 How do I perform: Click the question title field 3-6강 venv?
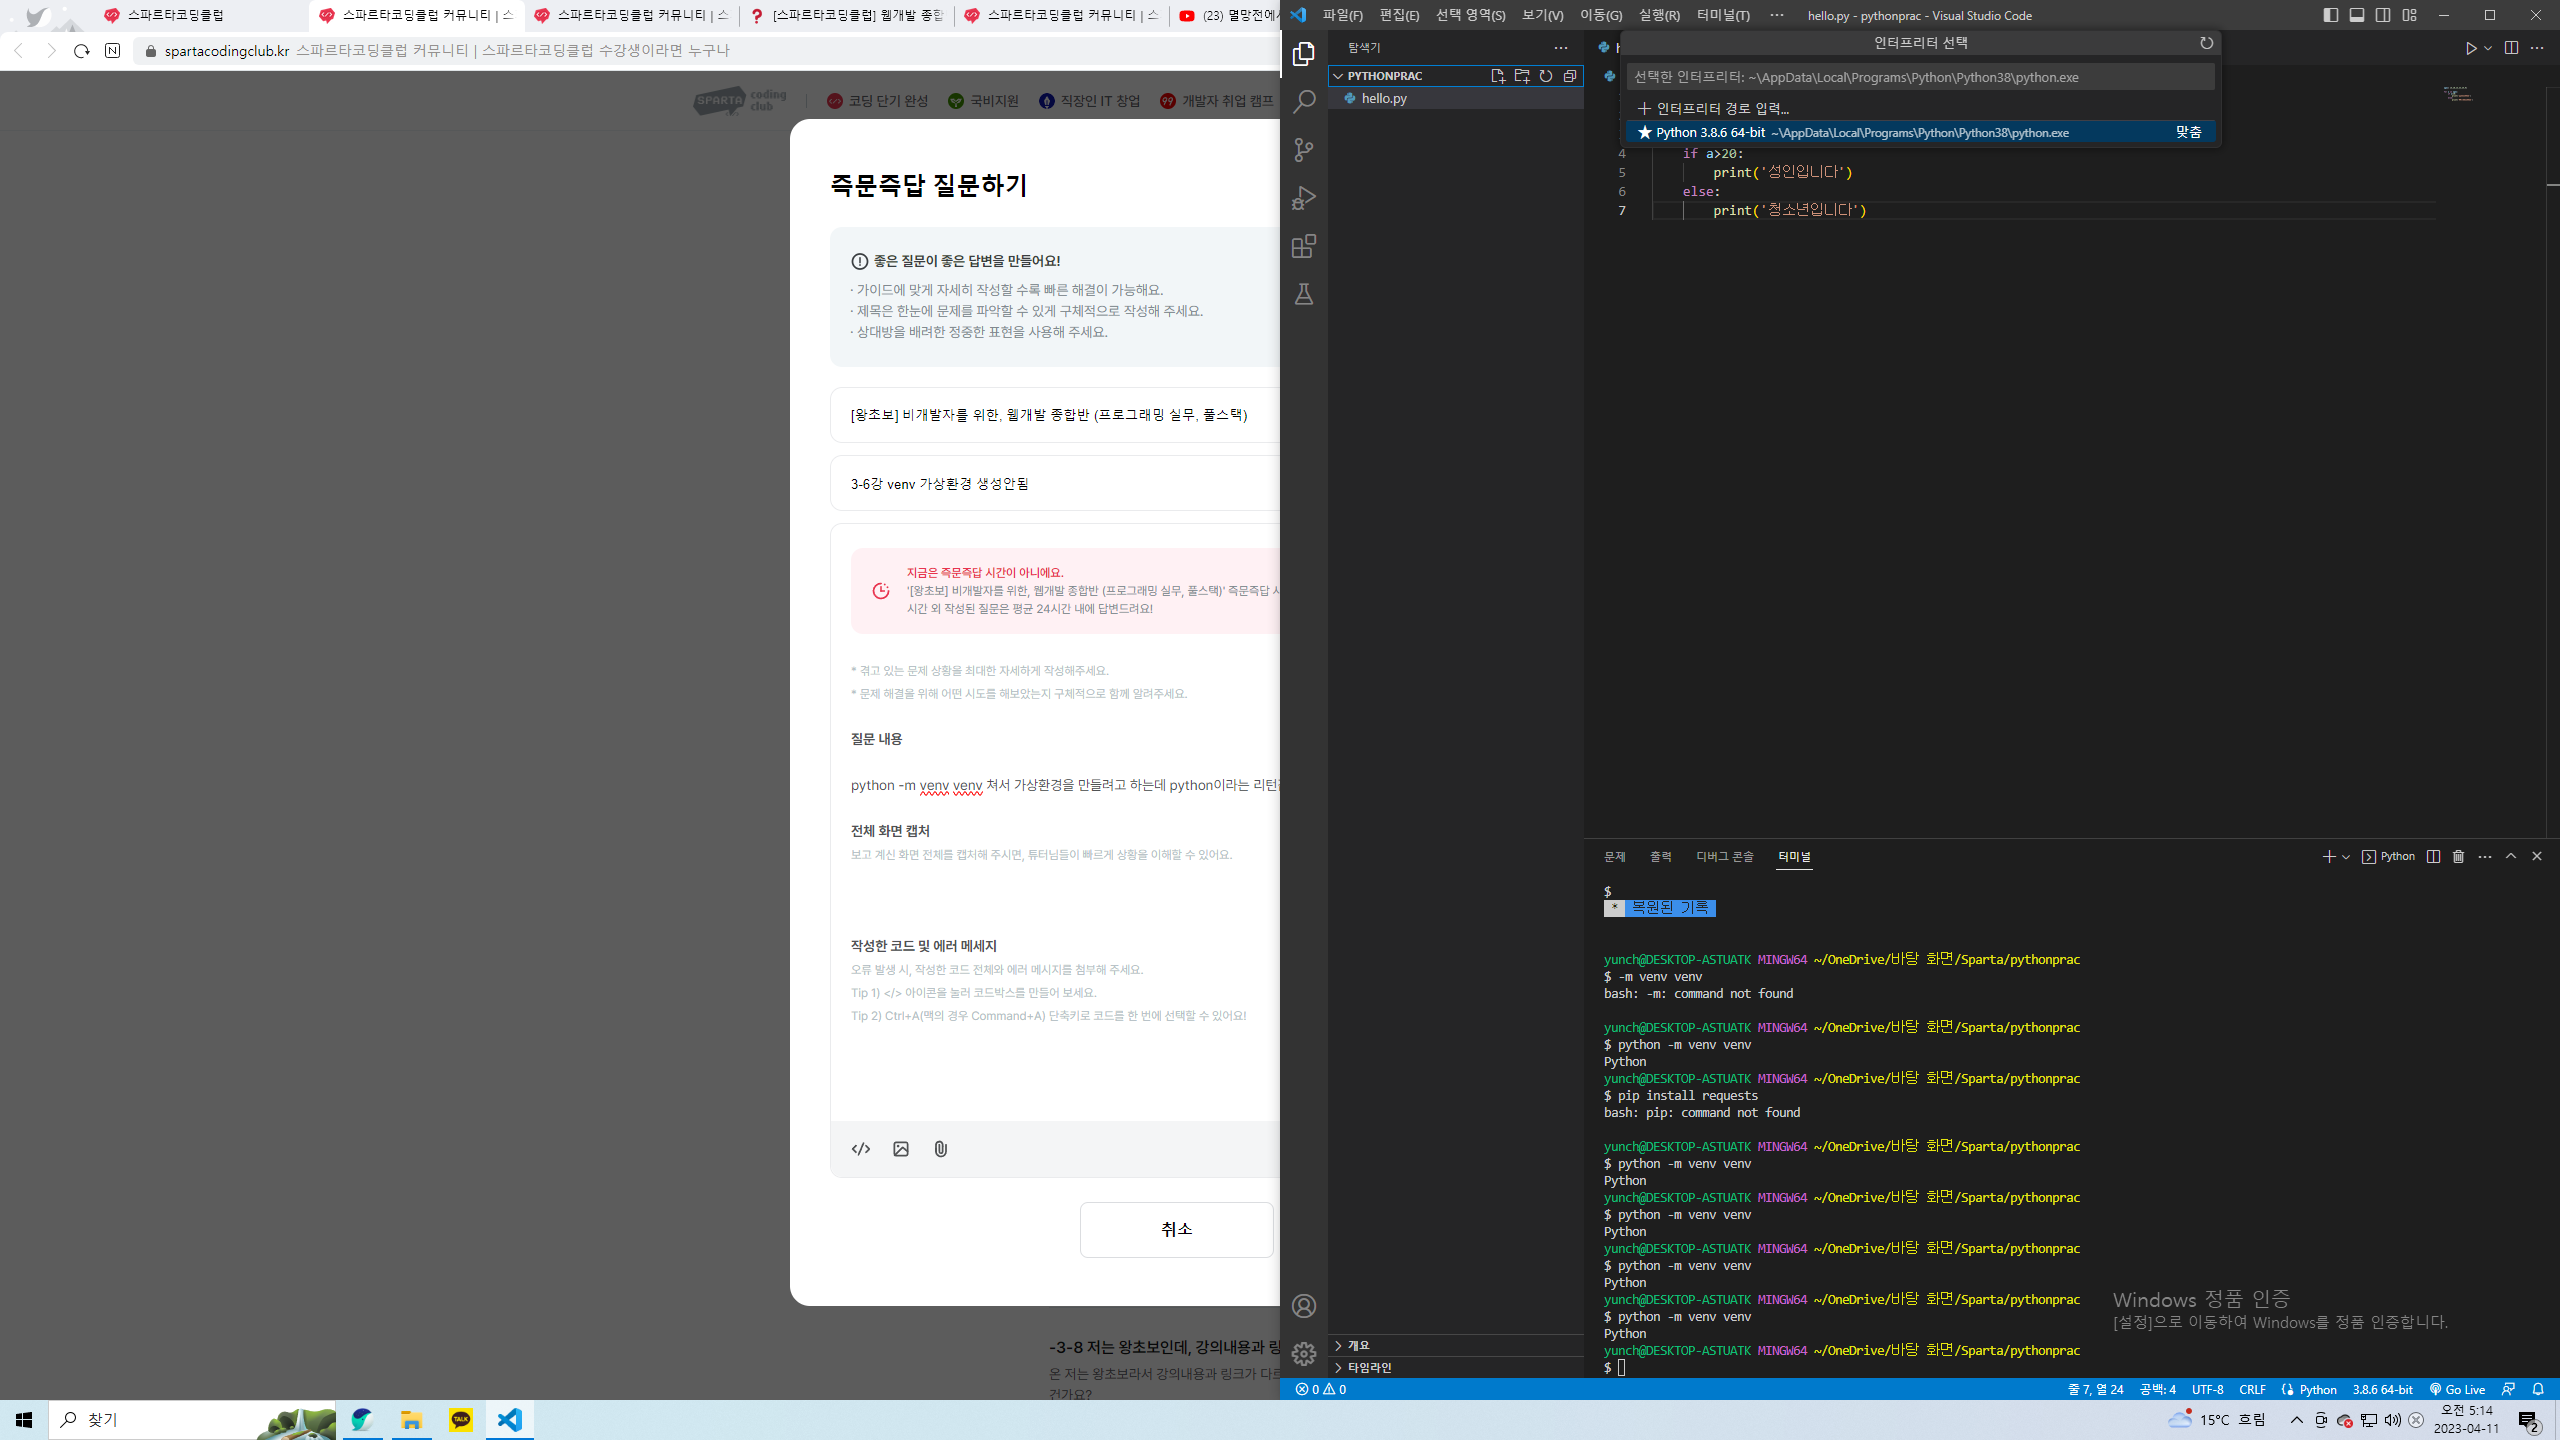[x=1055, y=484]
